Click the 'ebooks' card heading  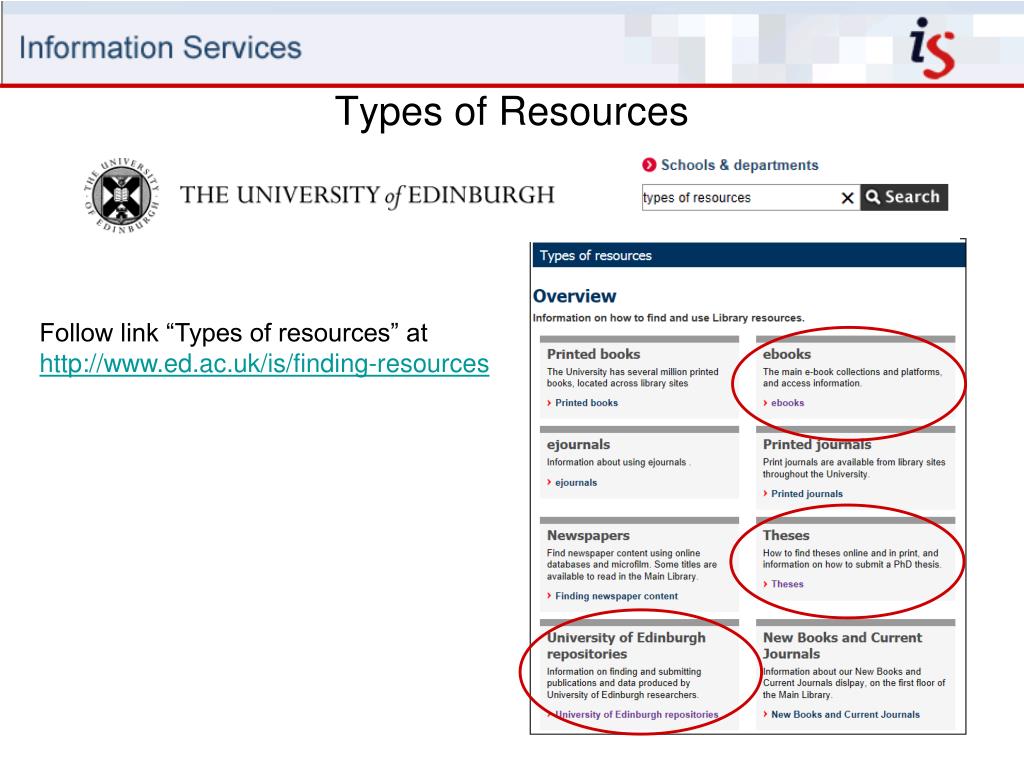point(787,354)
